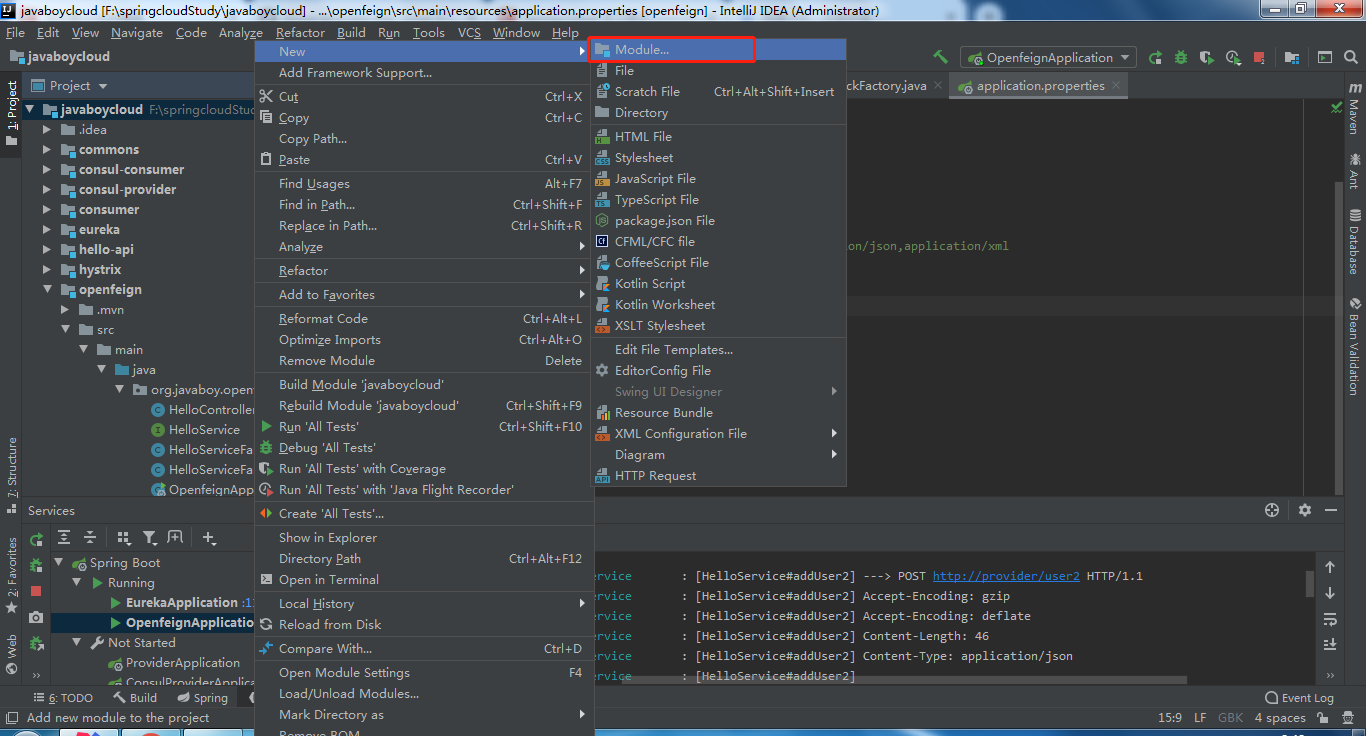The height and width of the screenshot is (736, 1366).
Task: Toggle the tool window quick access button
Action: click(x=12, y=717)
